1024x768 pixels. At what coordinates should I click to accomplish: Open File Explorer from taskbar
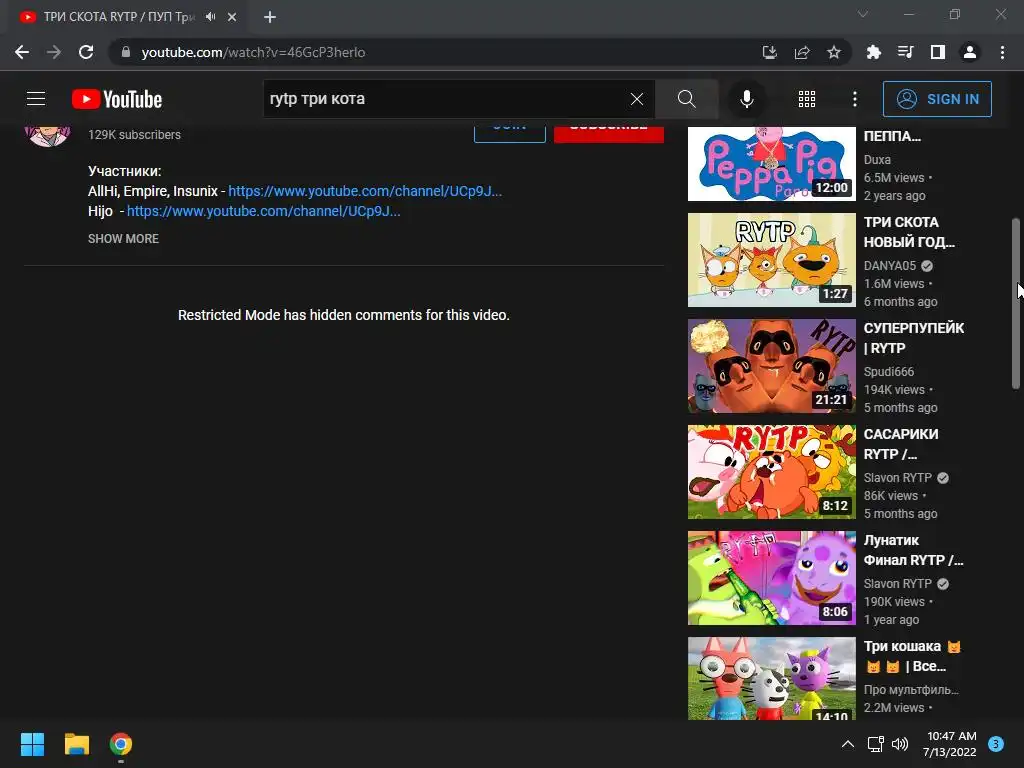point(76,744)
